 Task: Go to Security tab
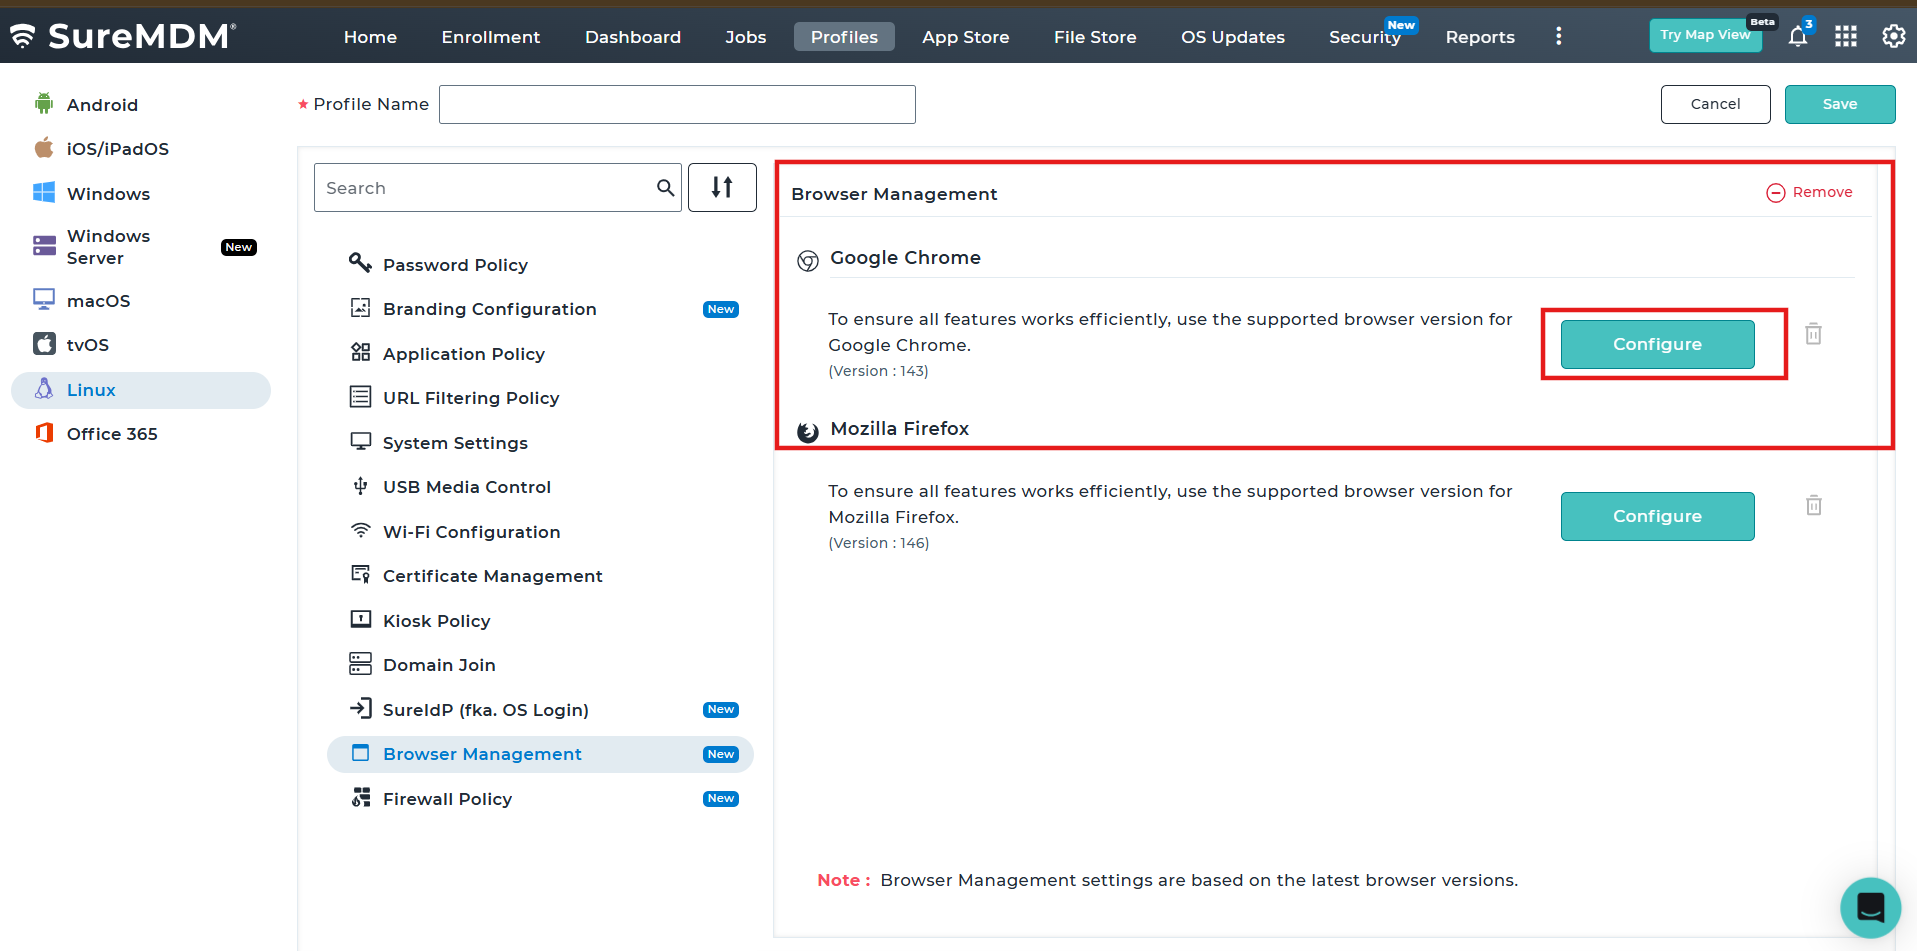pyautogui.click(x=1365, y=37)
